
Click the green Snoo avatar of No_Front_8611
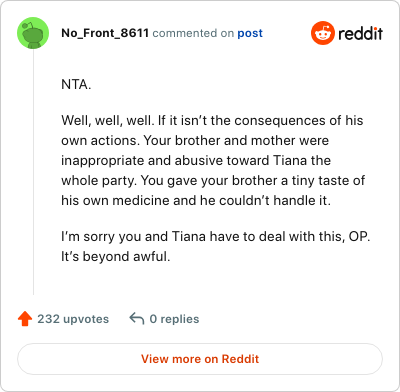(x=33, y=33)
